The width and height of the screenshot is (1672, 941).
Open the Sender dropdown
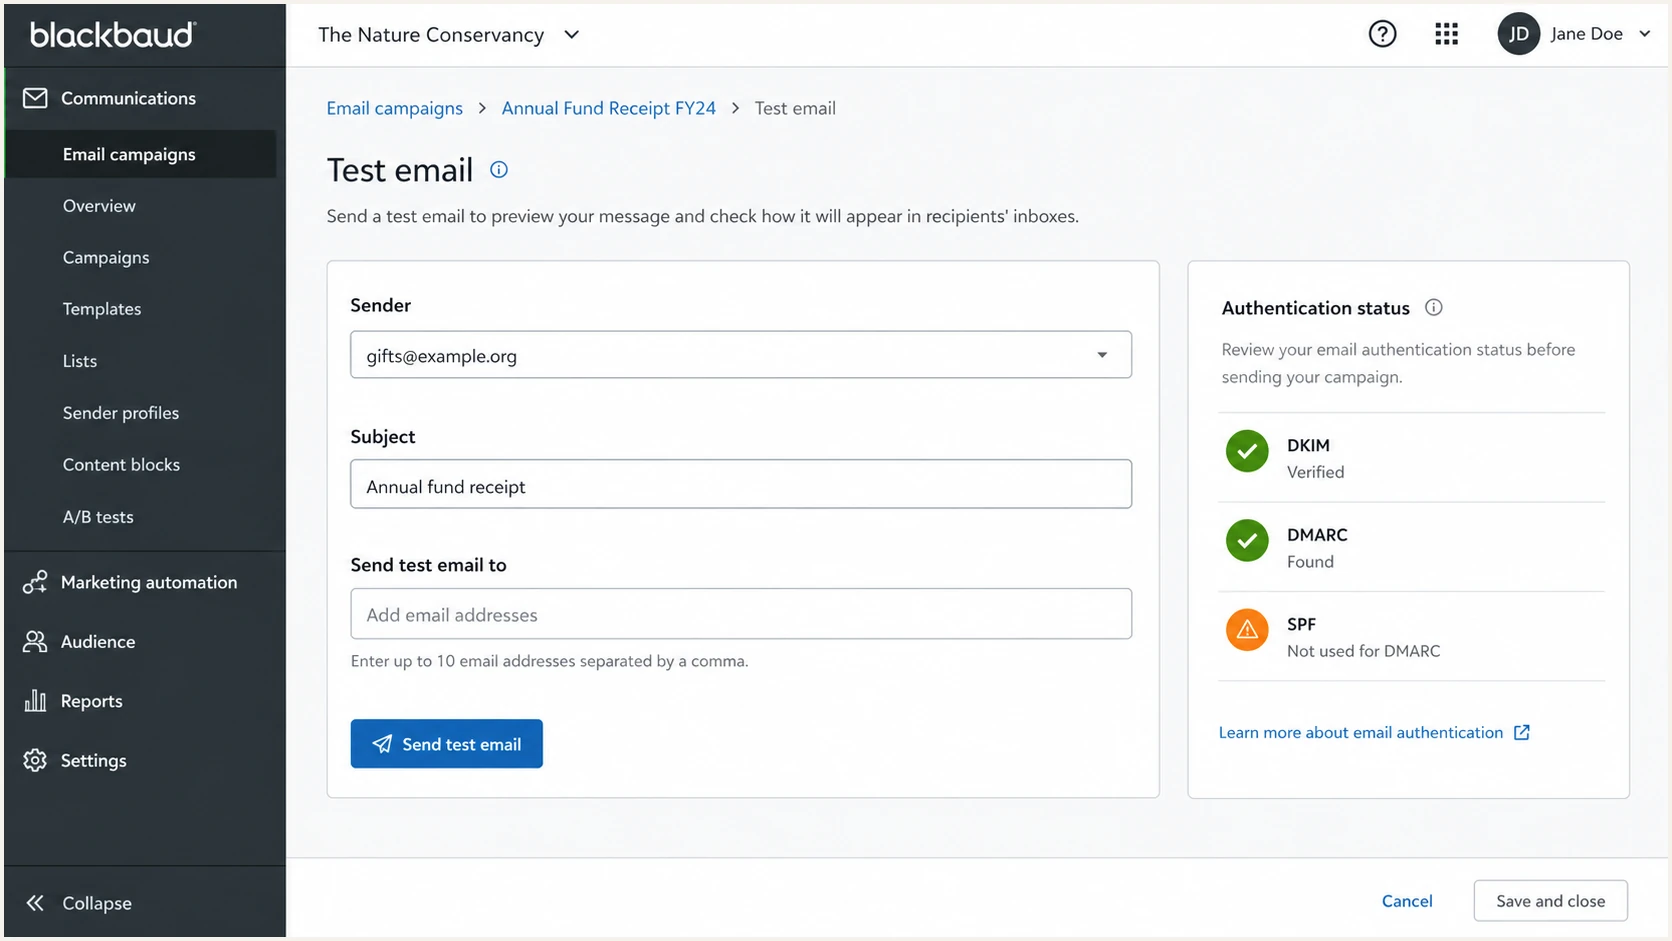(741, 355)
